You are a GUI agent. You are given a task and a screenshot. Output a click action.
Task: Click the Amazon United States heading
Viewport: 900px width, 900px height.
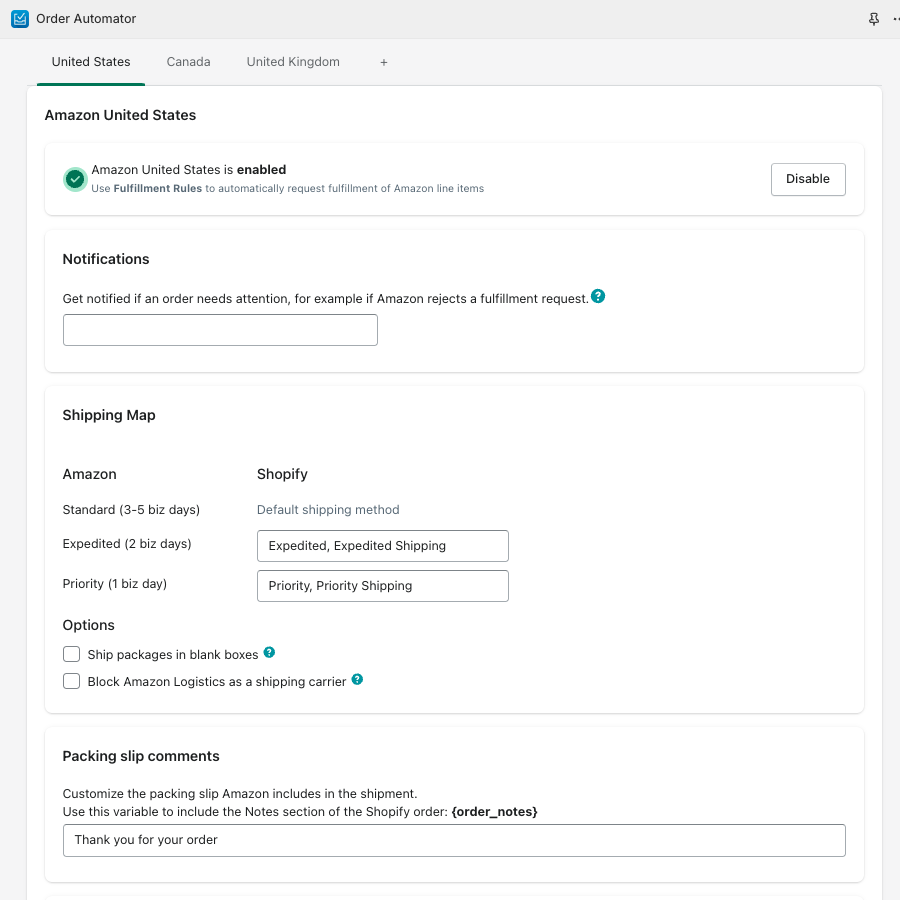pyautogui.click(x=121, y=115)
